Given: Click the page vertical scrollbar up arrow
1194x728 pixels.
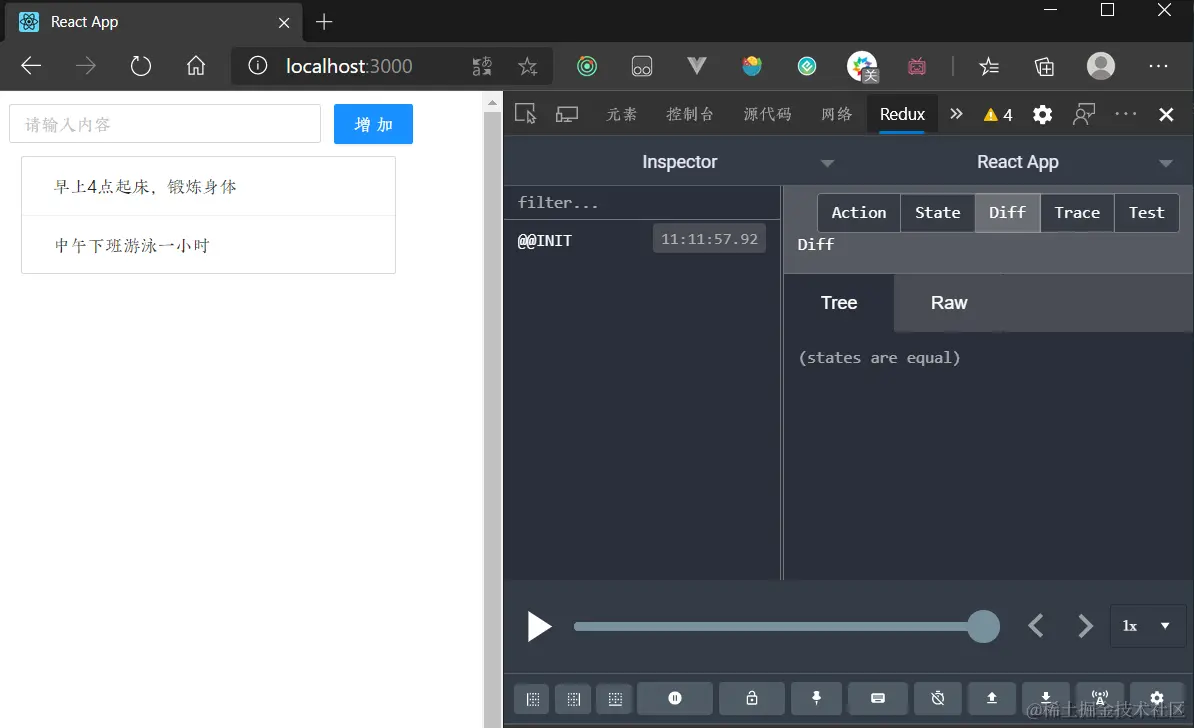Looking at the screenshot, I should [x=492, y=102].
